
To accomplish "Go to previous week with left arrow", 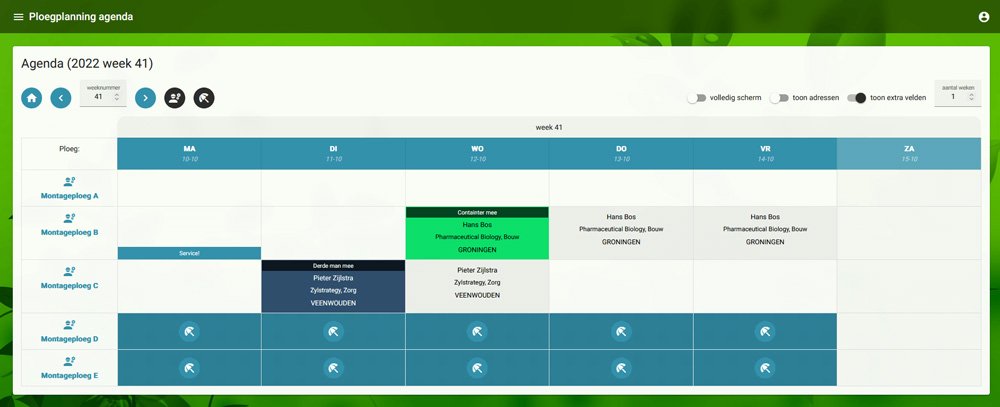I will click(x=61, y=98).
